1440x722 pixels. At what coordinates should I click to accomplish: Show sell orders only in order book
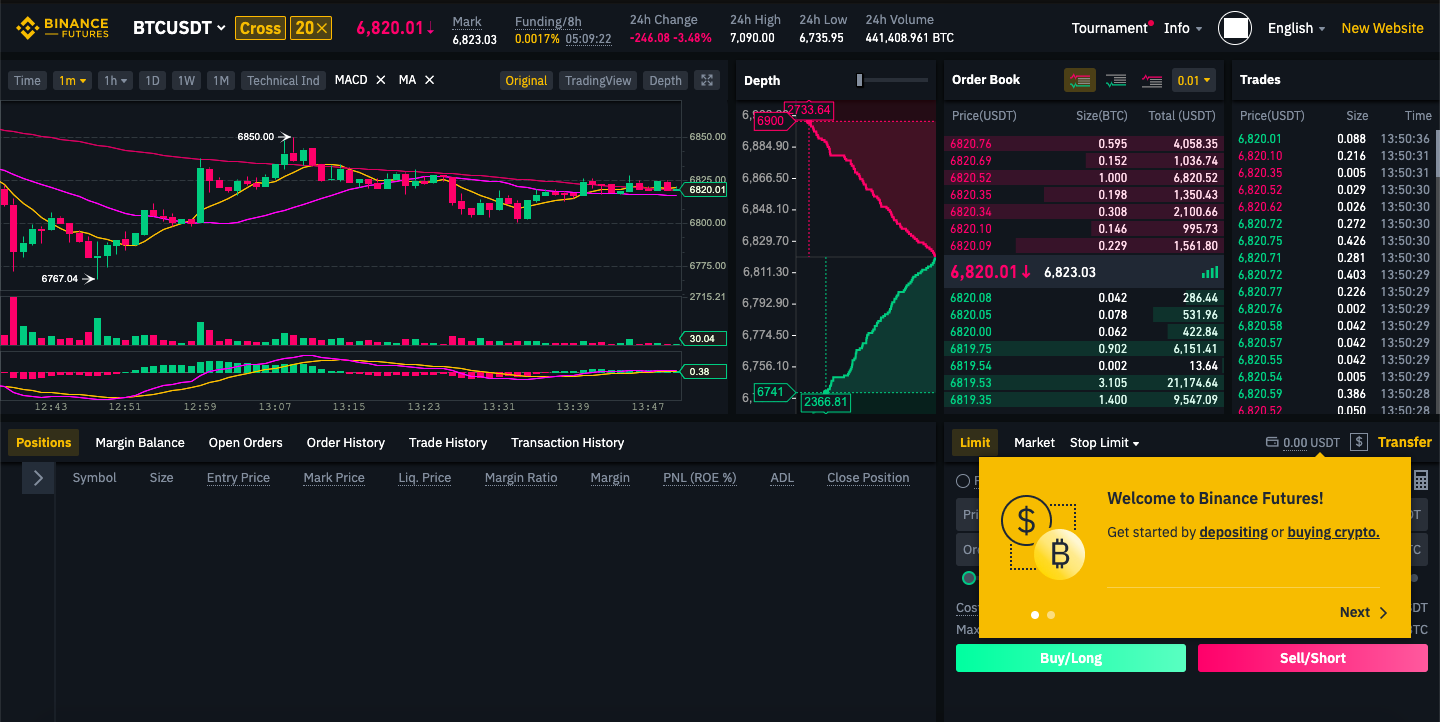[1152, 80]
